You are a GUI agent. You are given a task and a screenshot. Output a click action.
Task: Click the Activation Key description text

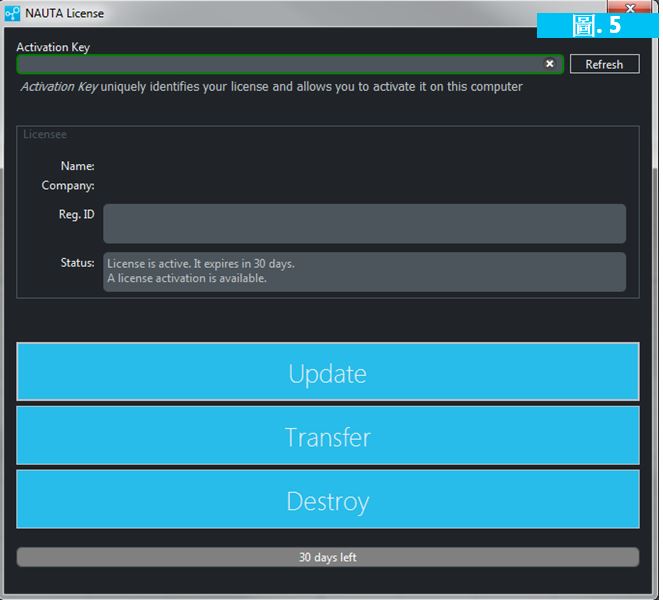(x=272, y=87)
